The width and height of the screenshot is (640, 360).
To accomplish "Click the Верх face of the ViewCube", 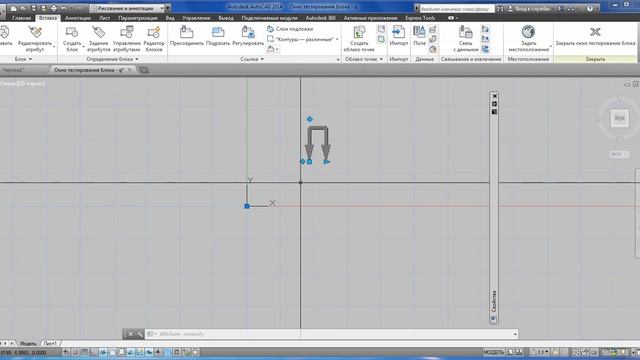I will [x=620, y=118].
